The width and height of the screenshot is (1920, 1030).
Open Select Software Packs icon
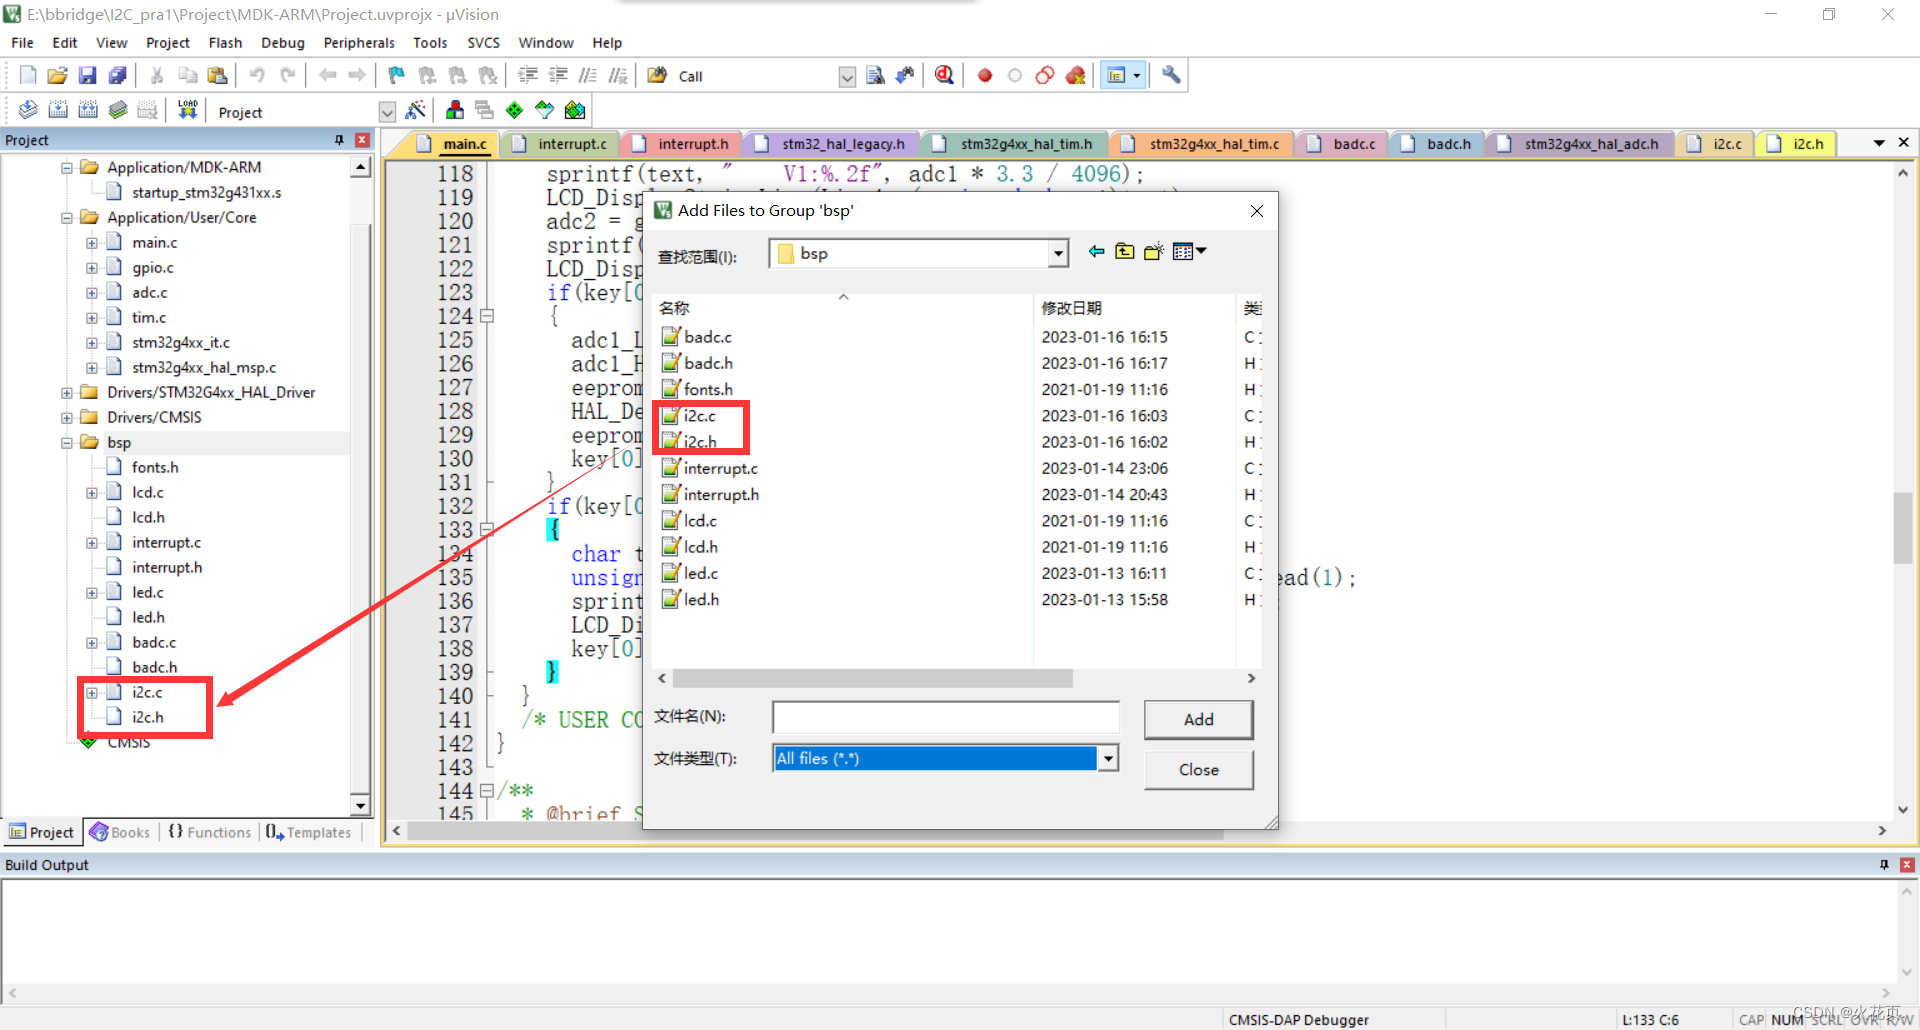(x=544, y=110)
